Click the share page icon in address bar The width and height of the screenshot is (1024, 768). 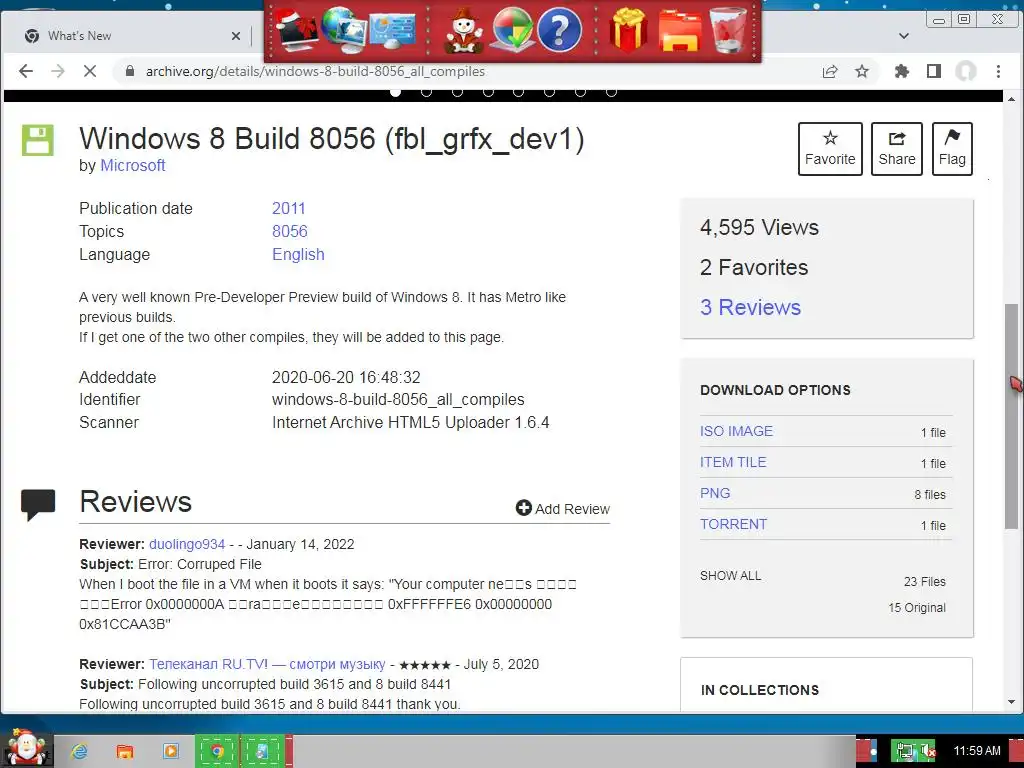(829, 71)
